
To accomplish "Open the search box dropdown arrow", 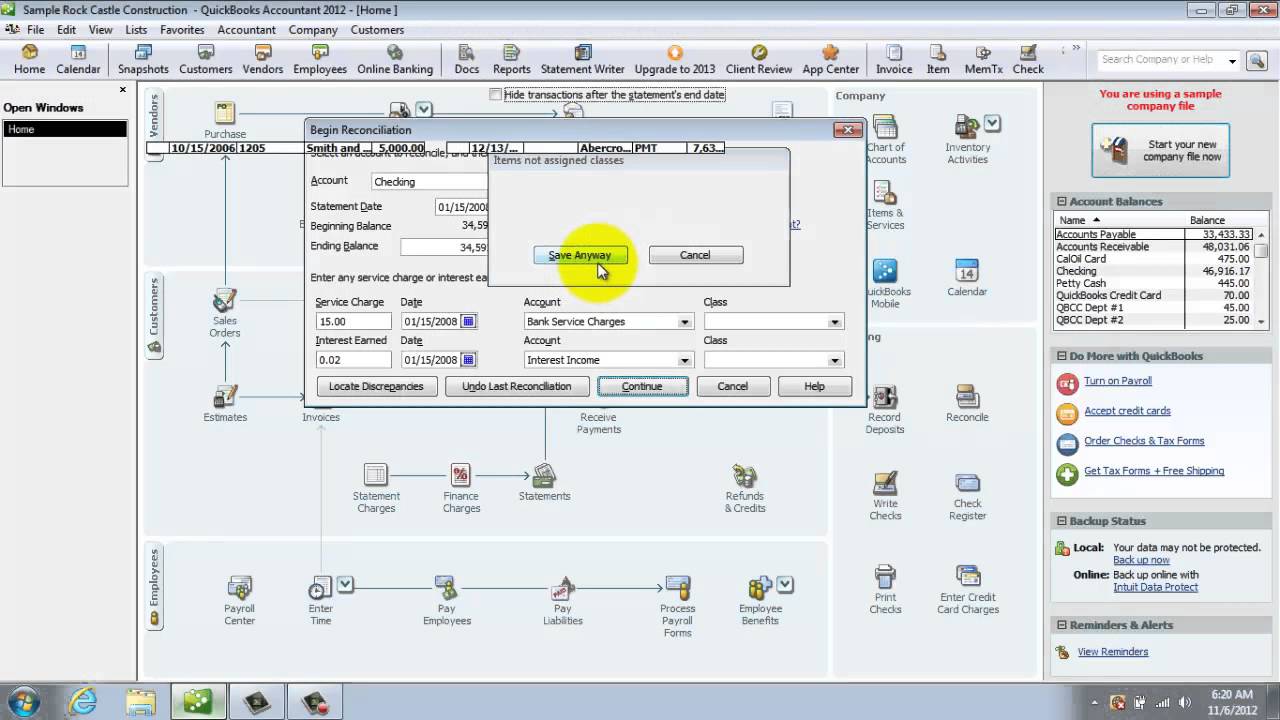I will click(x=1232, y=60).
